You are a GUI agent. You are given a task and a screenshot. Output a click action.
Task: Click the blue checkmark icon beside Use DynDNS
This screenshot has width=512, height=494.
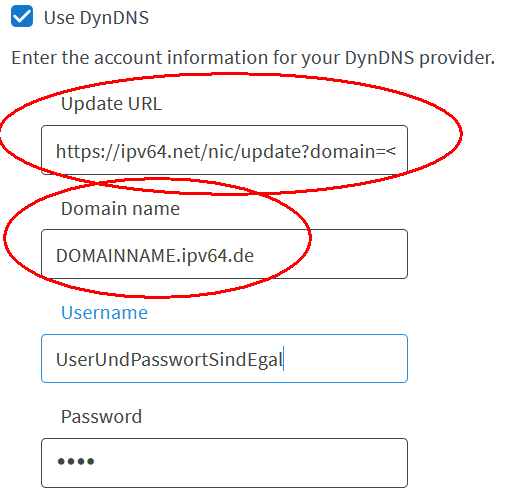click(x=22, y=16)
